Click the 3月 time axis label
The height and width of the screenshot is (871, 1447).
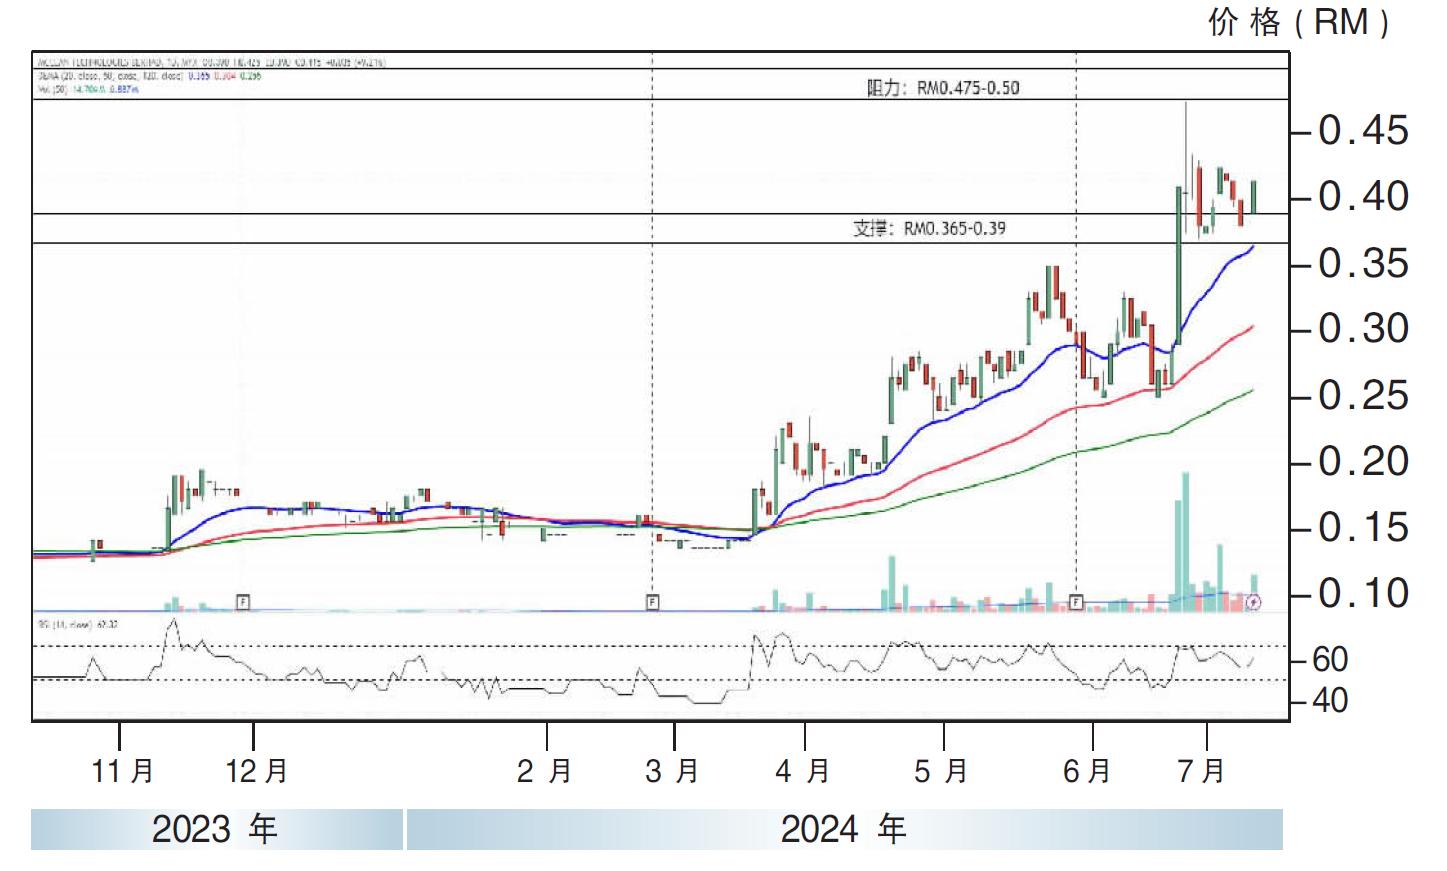pos(672,771)
